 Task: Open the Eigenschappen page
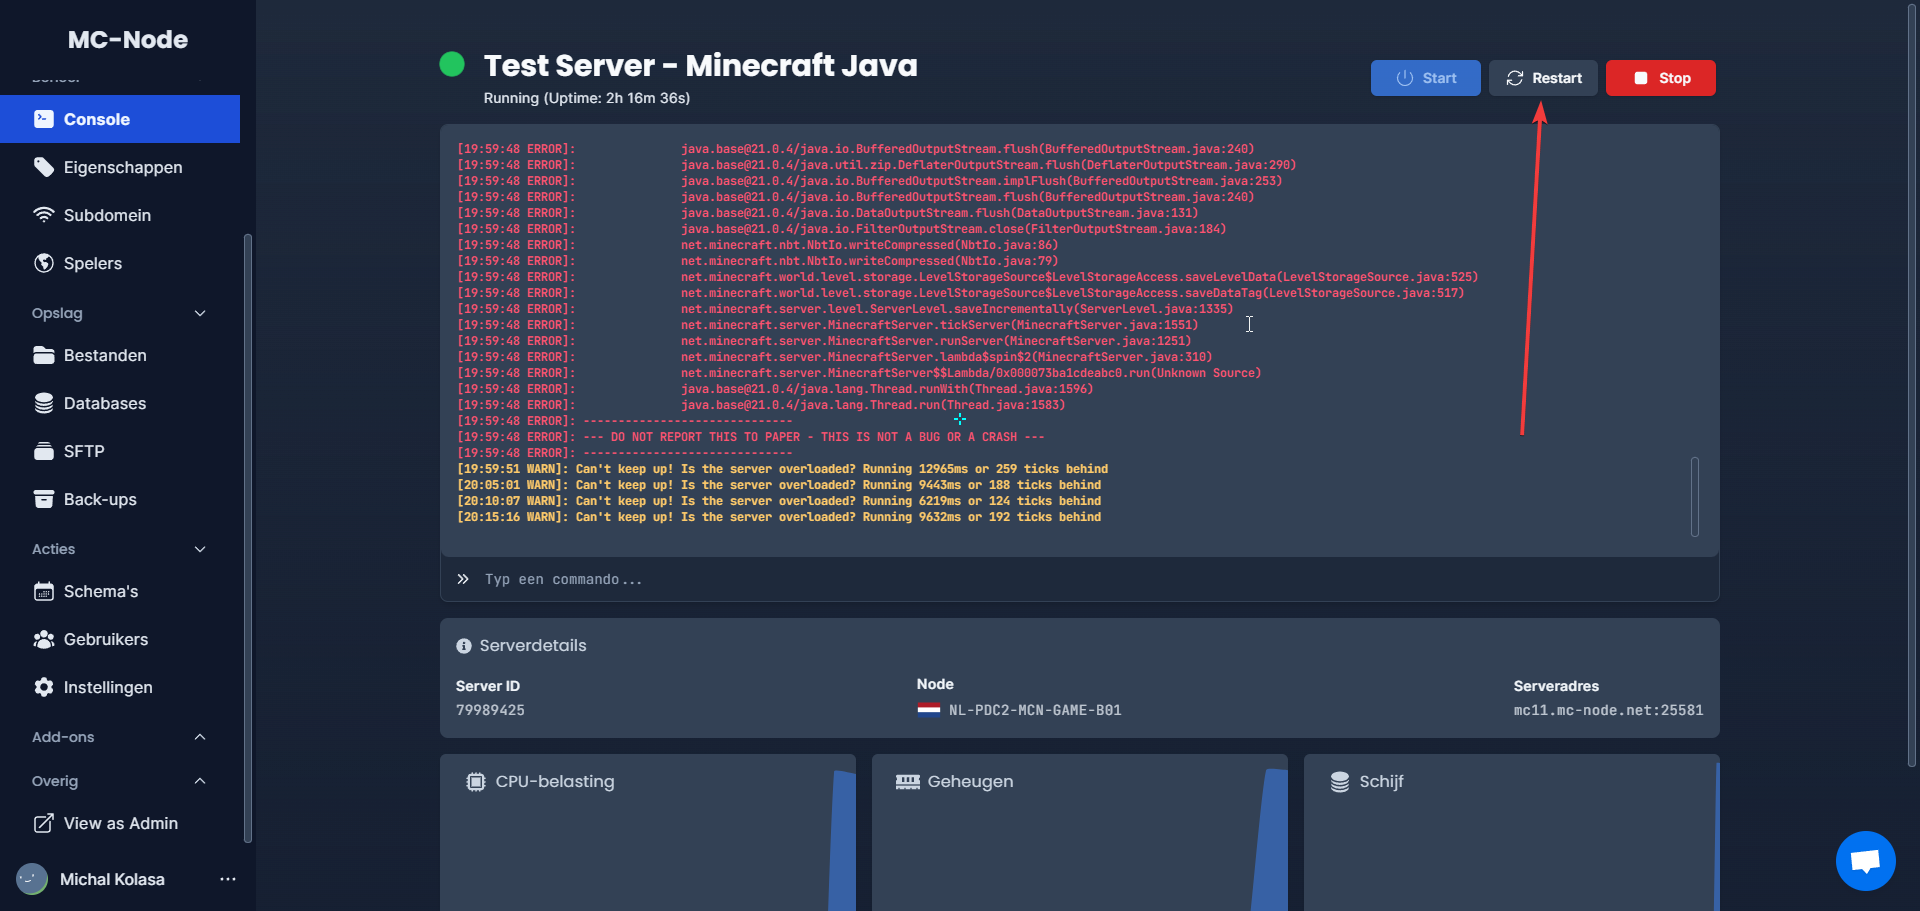(120, 167)
